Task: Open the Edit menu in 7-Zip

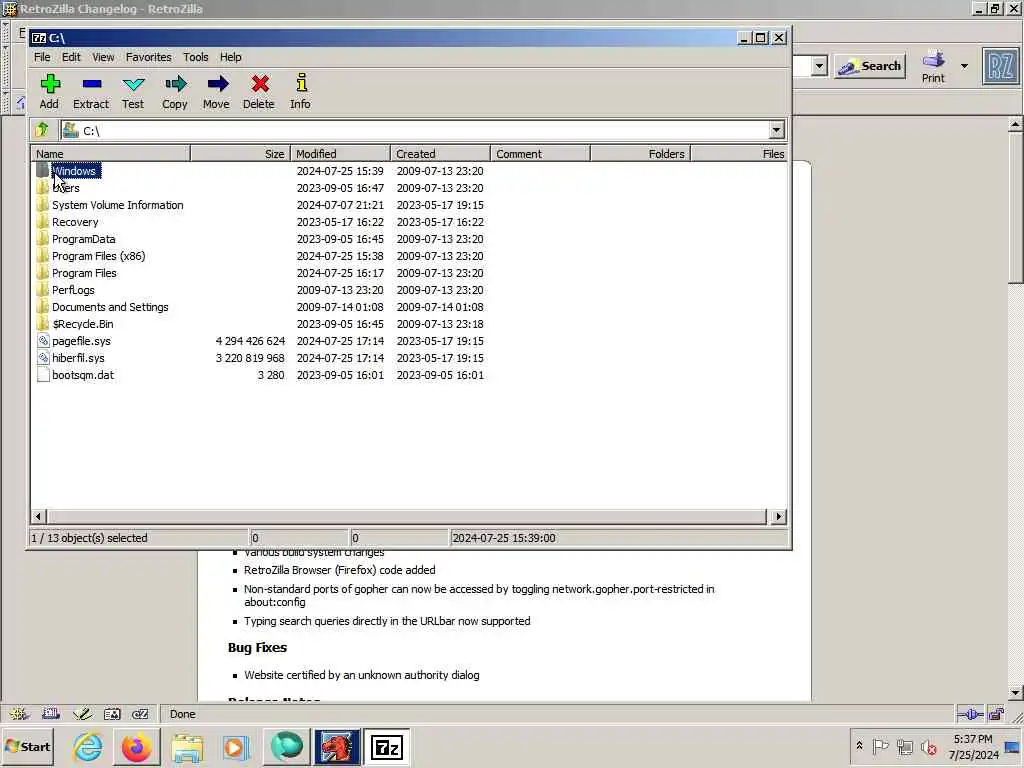Action: click(71, 57)
